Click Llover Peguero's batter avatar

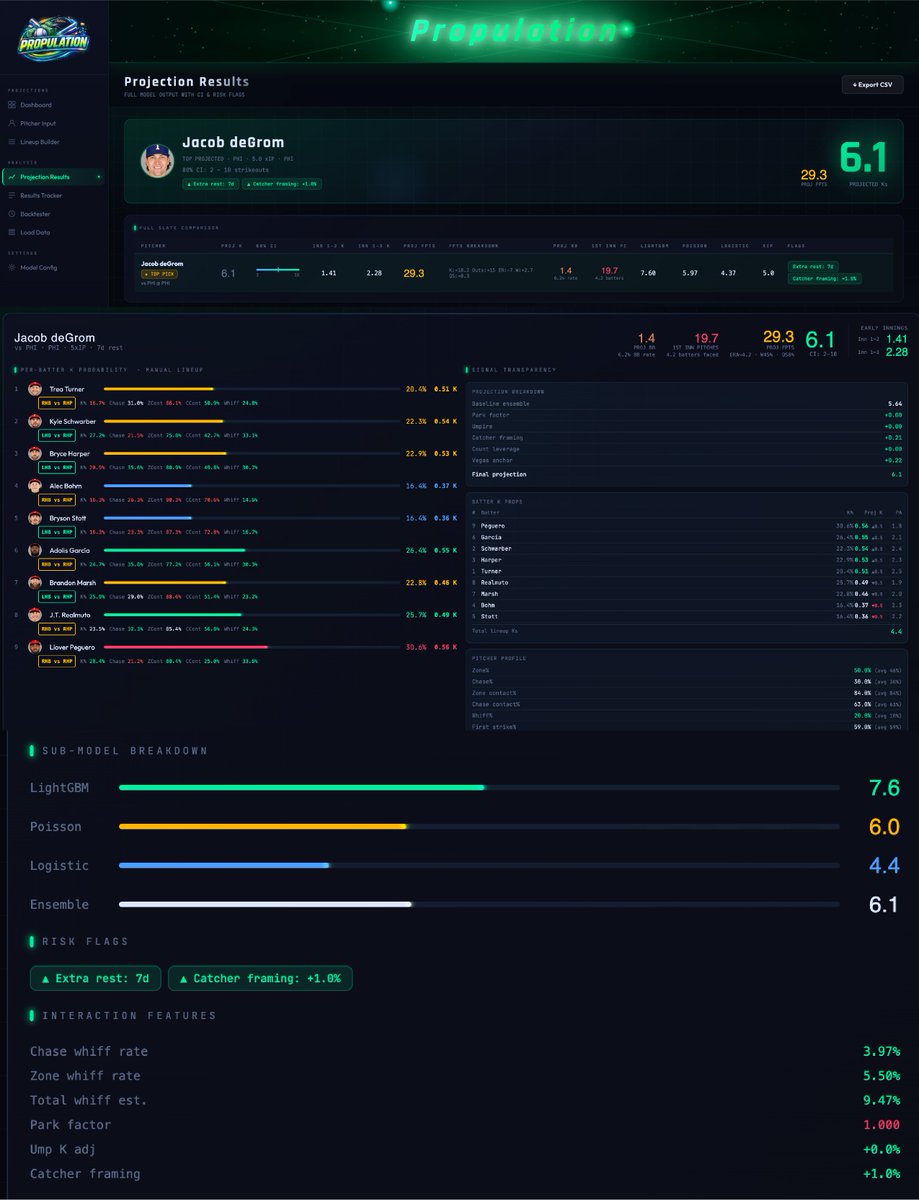click(35, 647)
